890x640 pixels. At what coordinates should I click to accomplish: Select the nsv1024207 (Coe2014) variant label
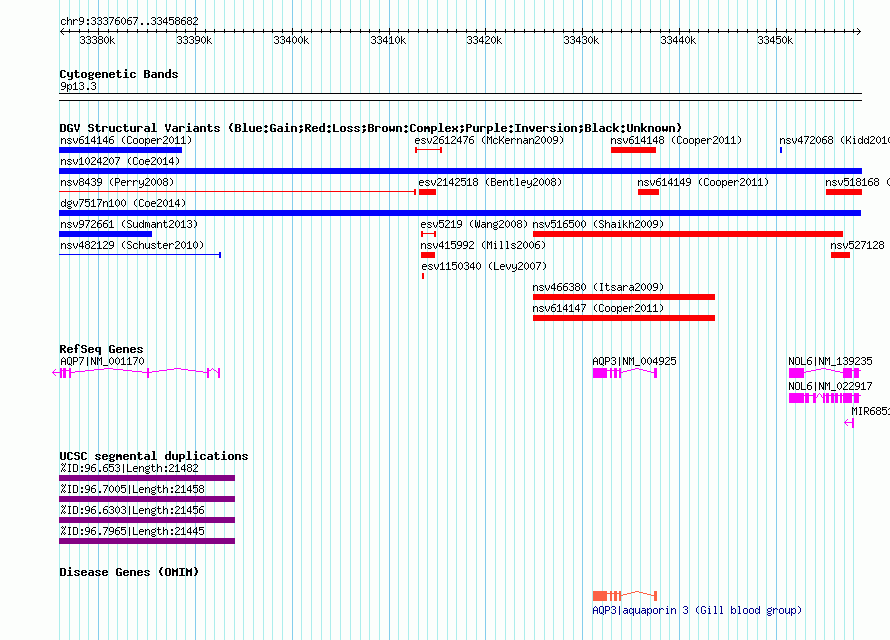tap(120, 161)
